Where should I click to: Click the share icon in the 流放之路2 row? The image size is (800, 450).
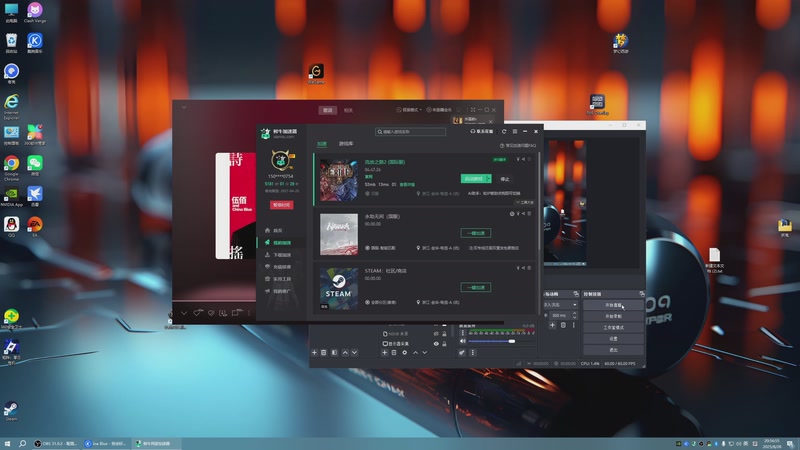523,159
